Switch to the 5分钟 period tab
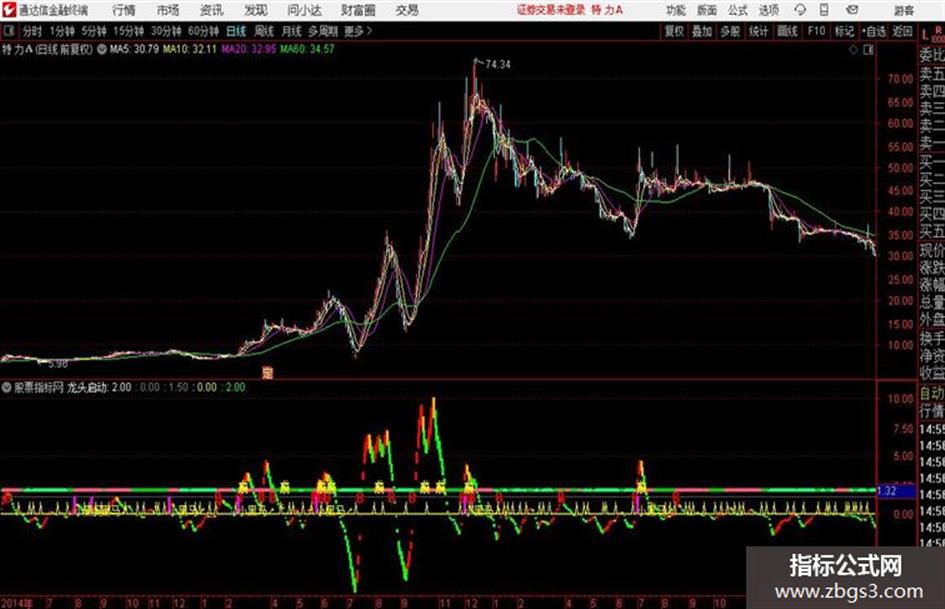This screenshot has width=945, height=609. [x=94, y=31]
